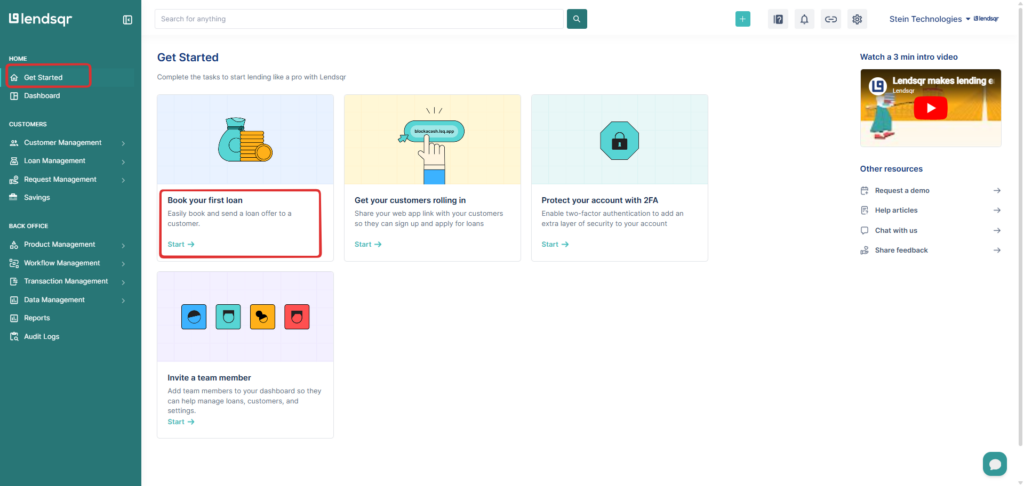Click the green search magnifier button

tap(577, 19)
